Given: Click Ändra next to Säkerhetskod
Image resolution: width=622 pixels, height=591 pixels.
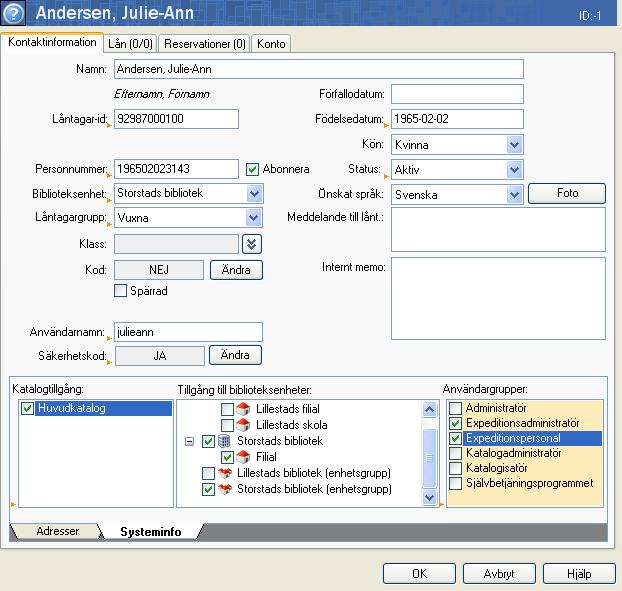Looking at the screenshot, I should (235, 355).
